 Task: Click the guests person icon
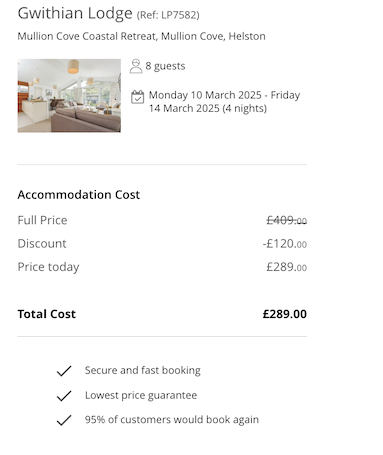point(136,66)
